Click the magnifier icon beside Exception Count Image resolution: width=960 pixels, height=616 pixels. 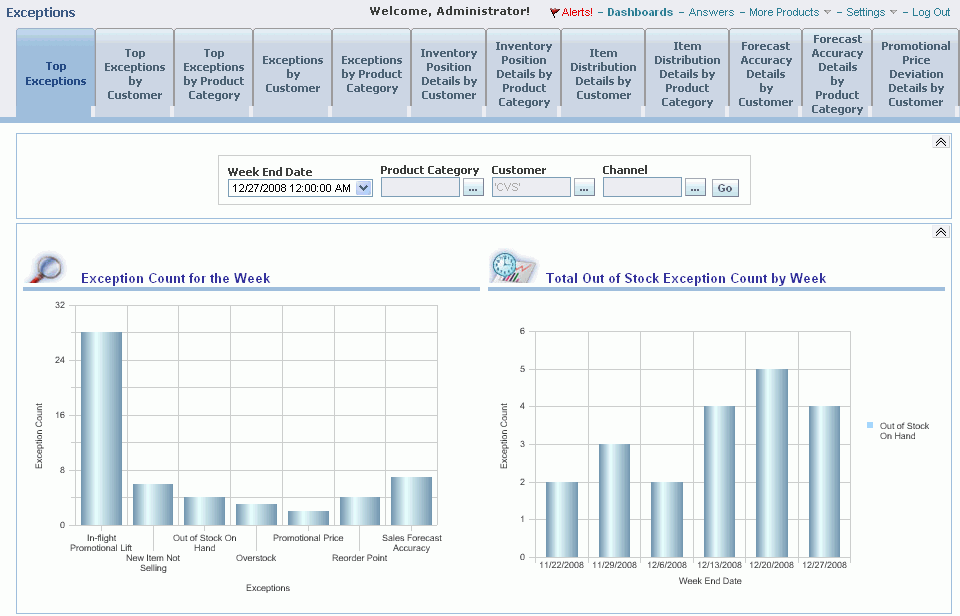pyautogui.click(x=47, y=268)
